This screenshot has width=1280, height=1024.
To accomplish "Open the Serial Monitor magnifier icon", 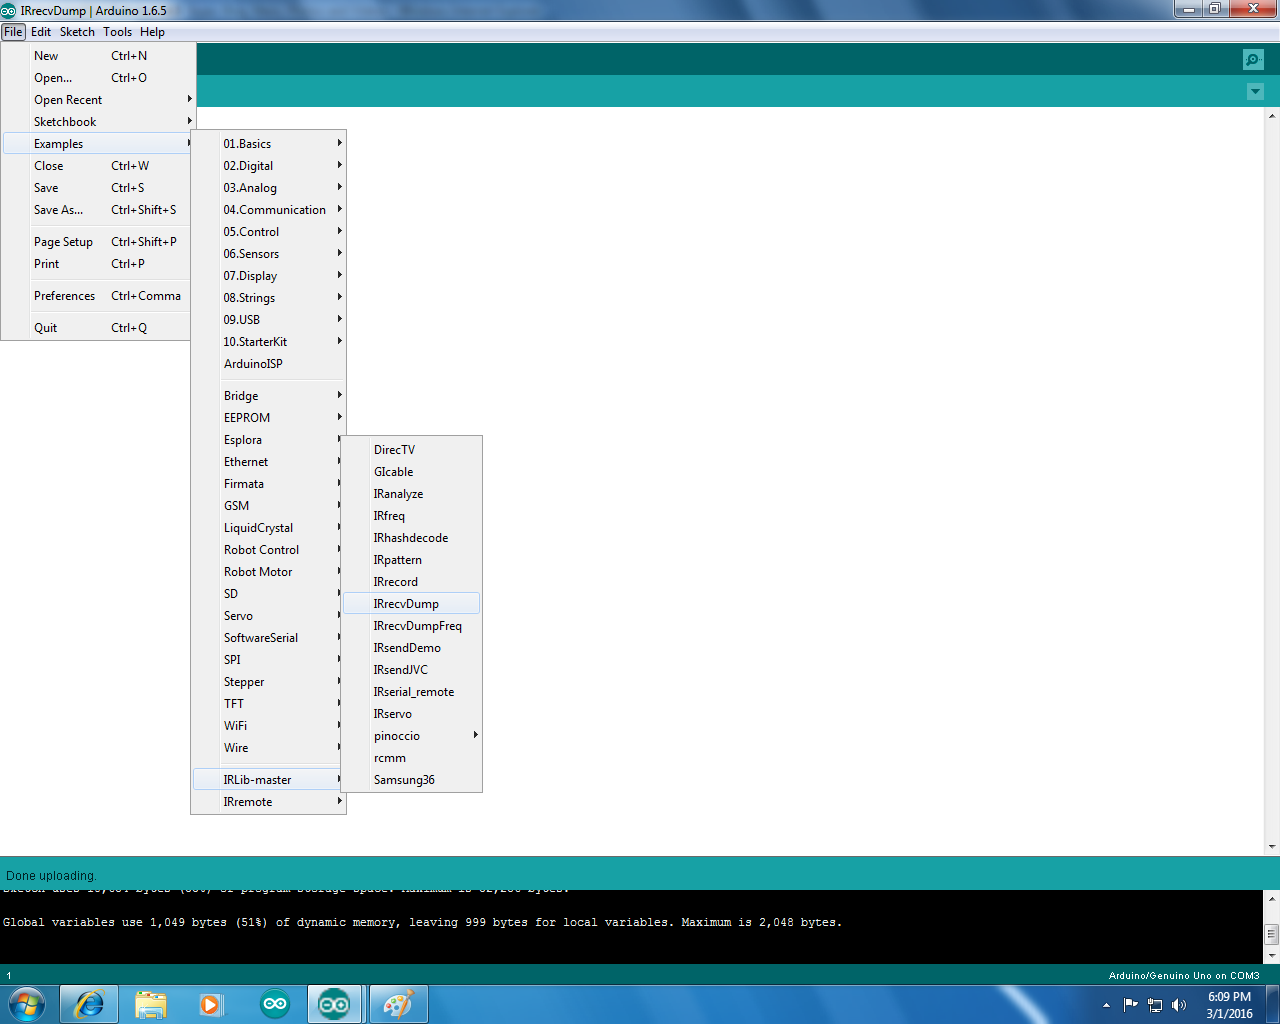I will [1253, 60].
